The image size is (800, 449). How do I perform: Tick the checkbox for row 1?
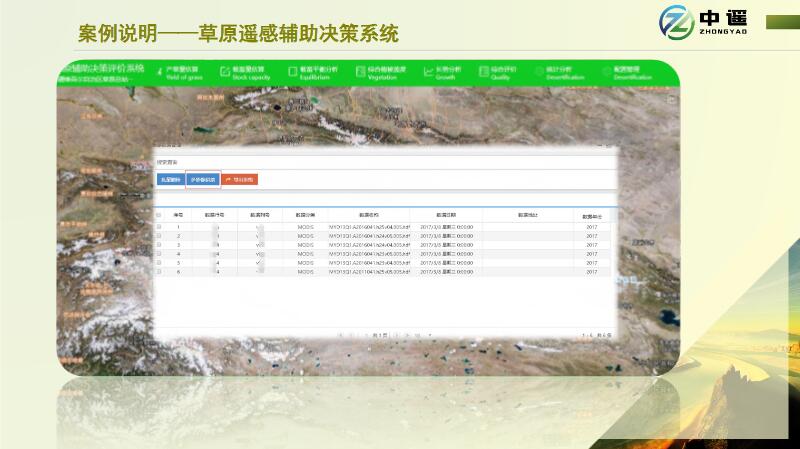tap(158, 228)
